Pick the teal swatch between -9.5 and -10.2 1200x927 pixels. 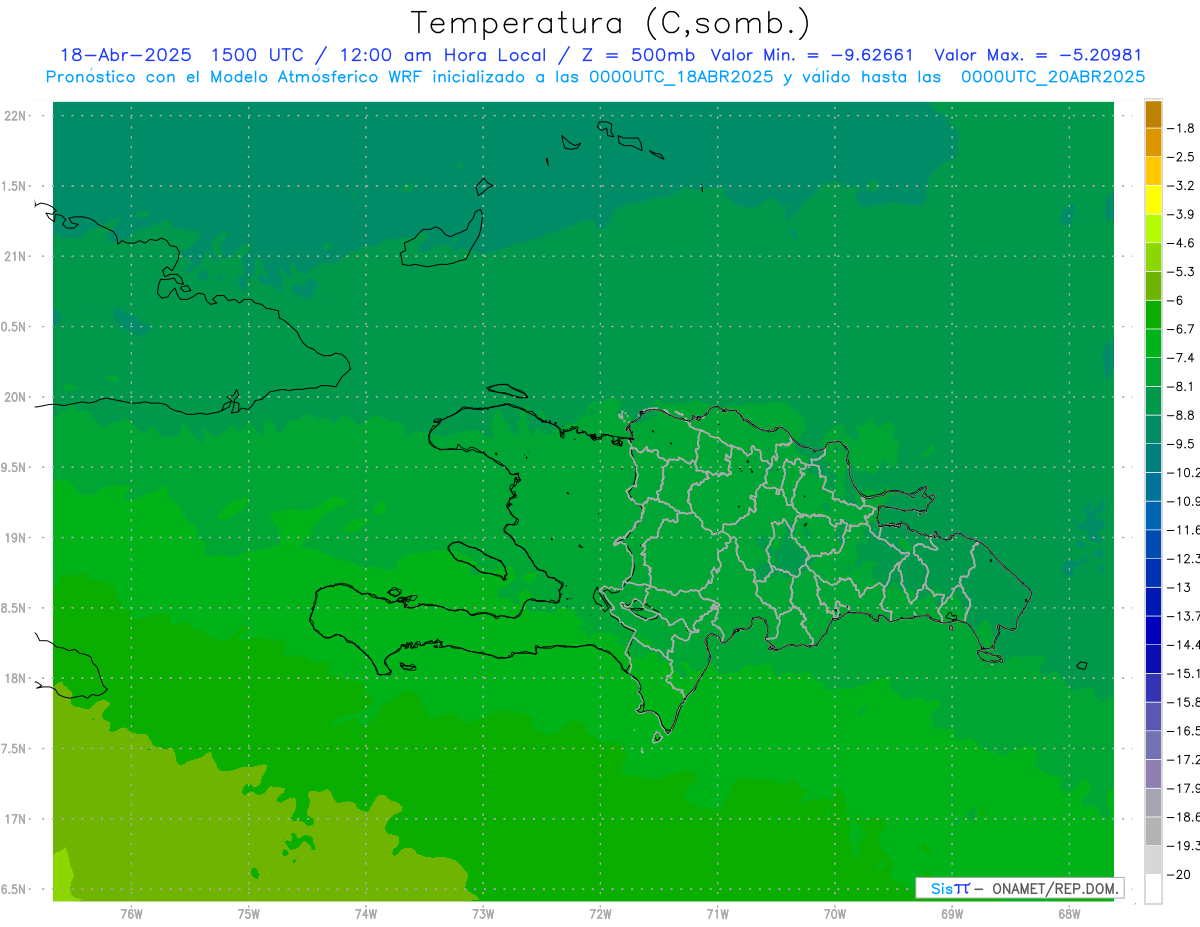tap(1153, 458)
